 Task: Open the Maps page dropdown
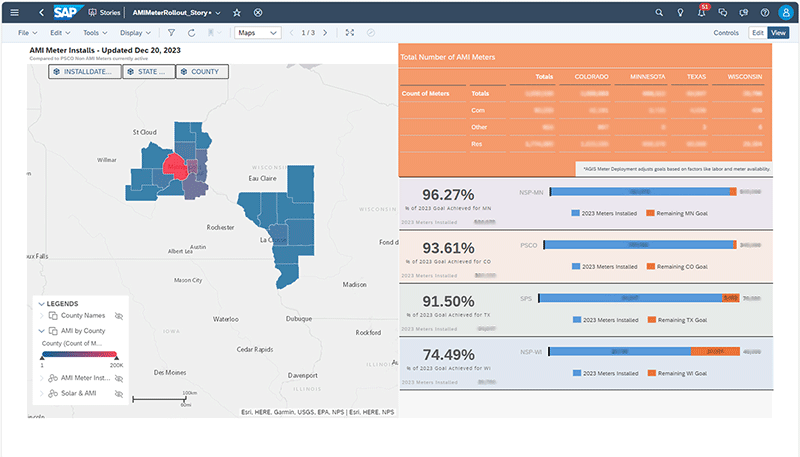[x=256, y=33]
